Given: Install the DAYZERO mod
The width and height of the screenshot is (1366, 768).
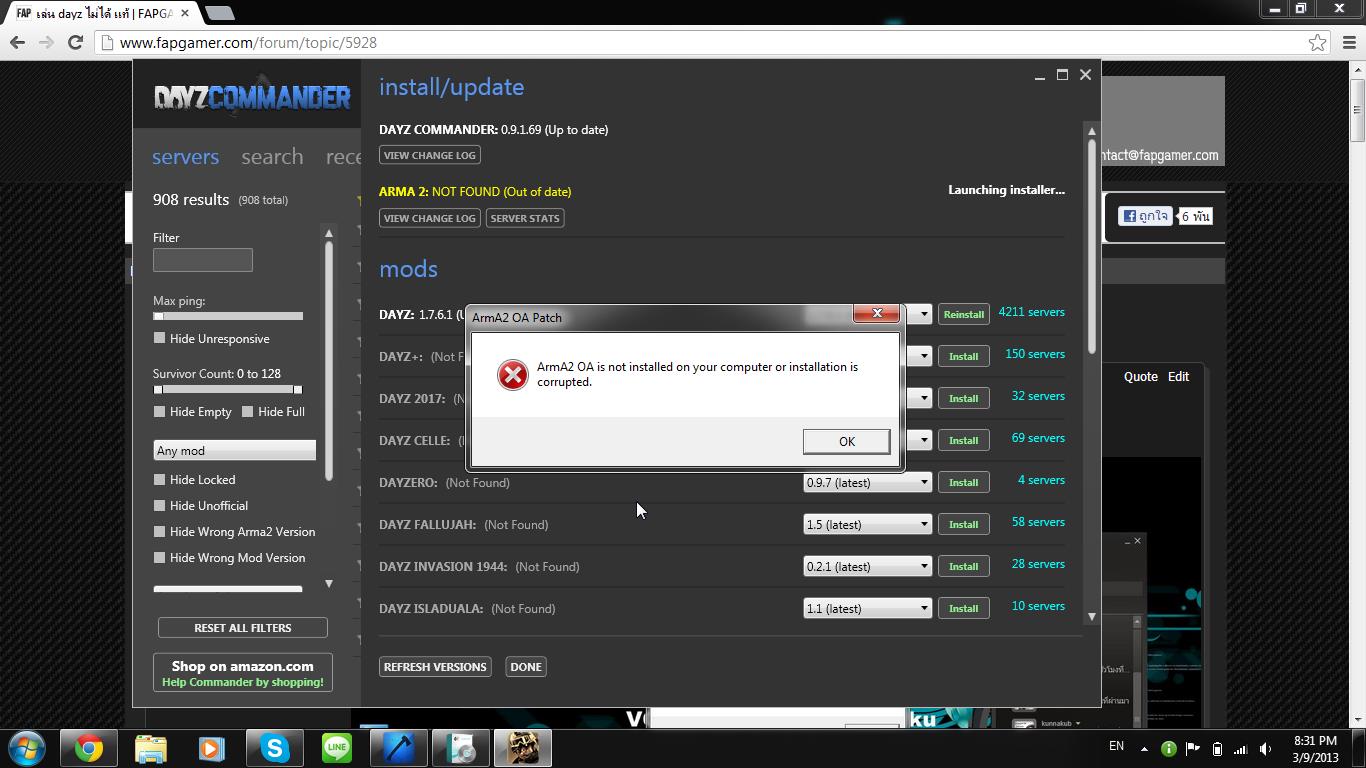Looking at the screenshot, I should (x=964, y=482).
